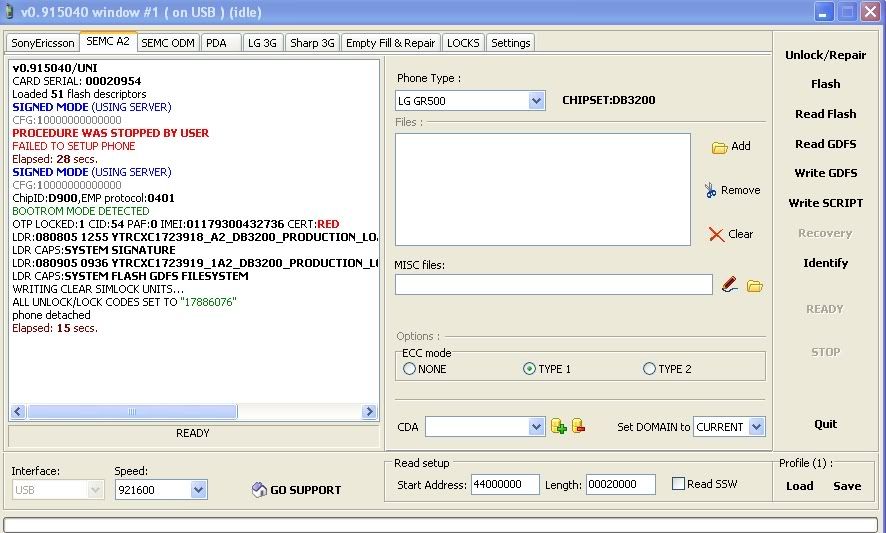This screenshot has height=533, width=886.
Task: Click the GO SUPPORT icon
Action: click(259, 489)
